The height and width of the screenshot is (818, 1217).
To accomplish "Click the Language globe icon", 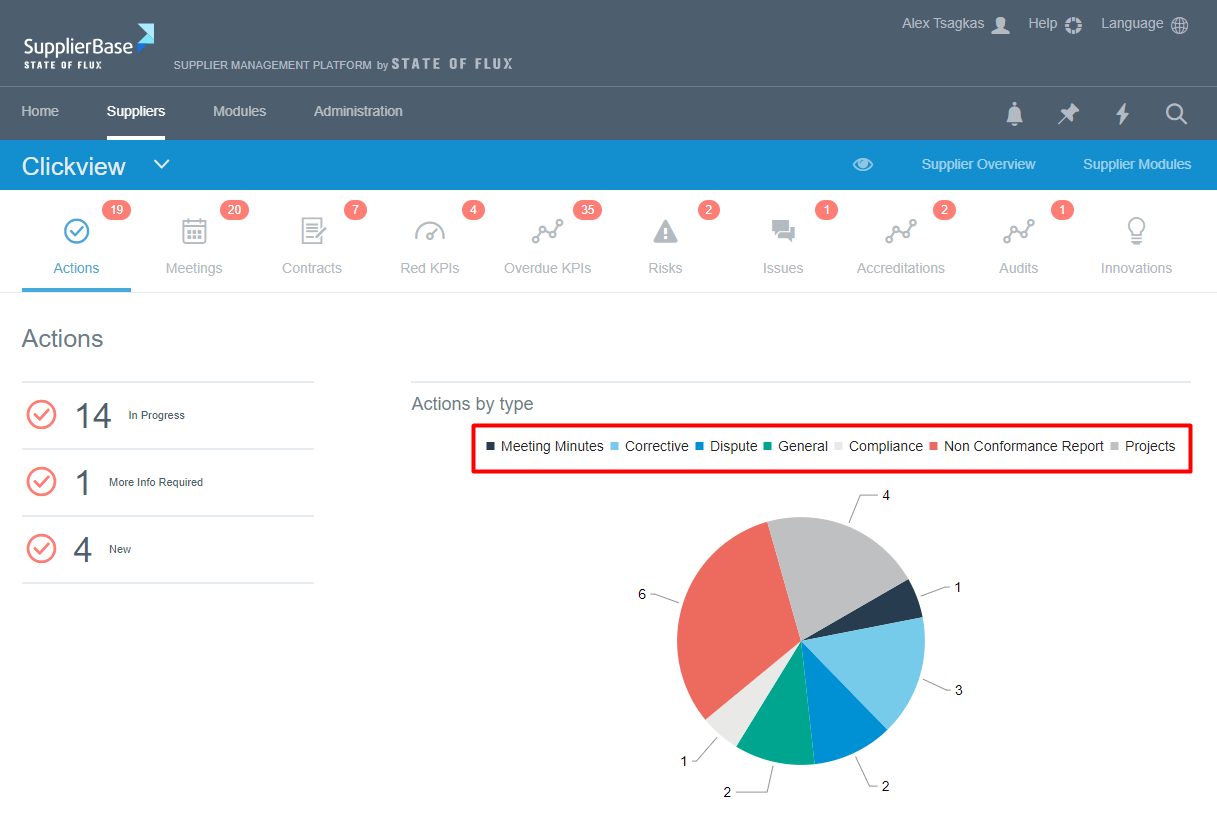I will [x=1179, y=25].
